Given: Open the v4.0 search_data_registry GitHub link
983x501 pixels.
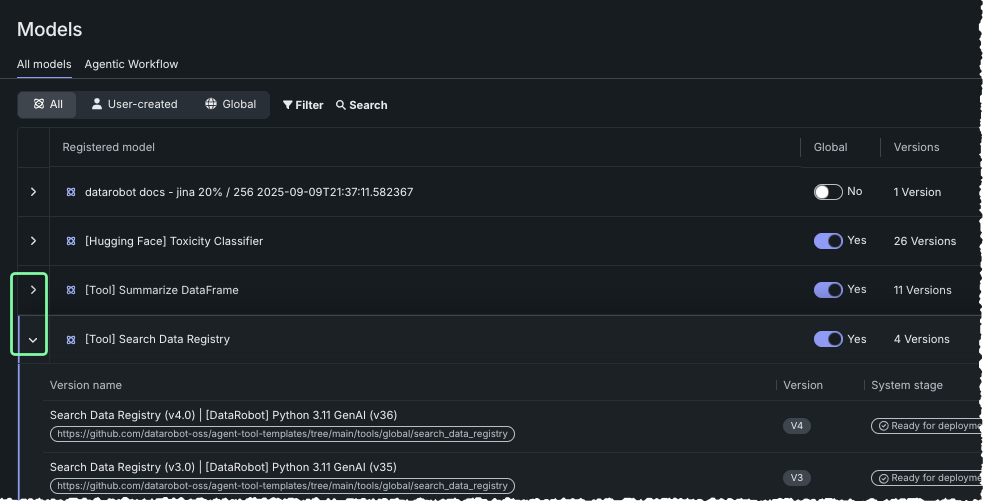Looking at the screenshot, I should click(283, 434).
